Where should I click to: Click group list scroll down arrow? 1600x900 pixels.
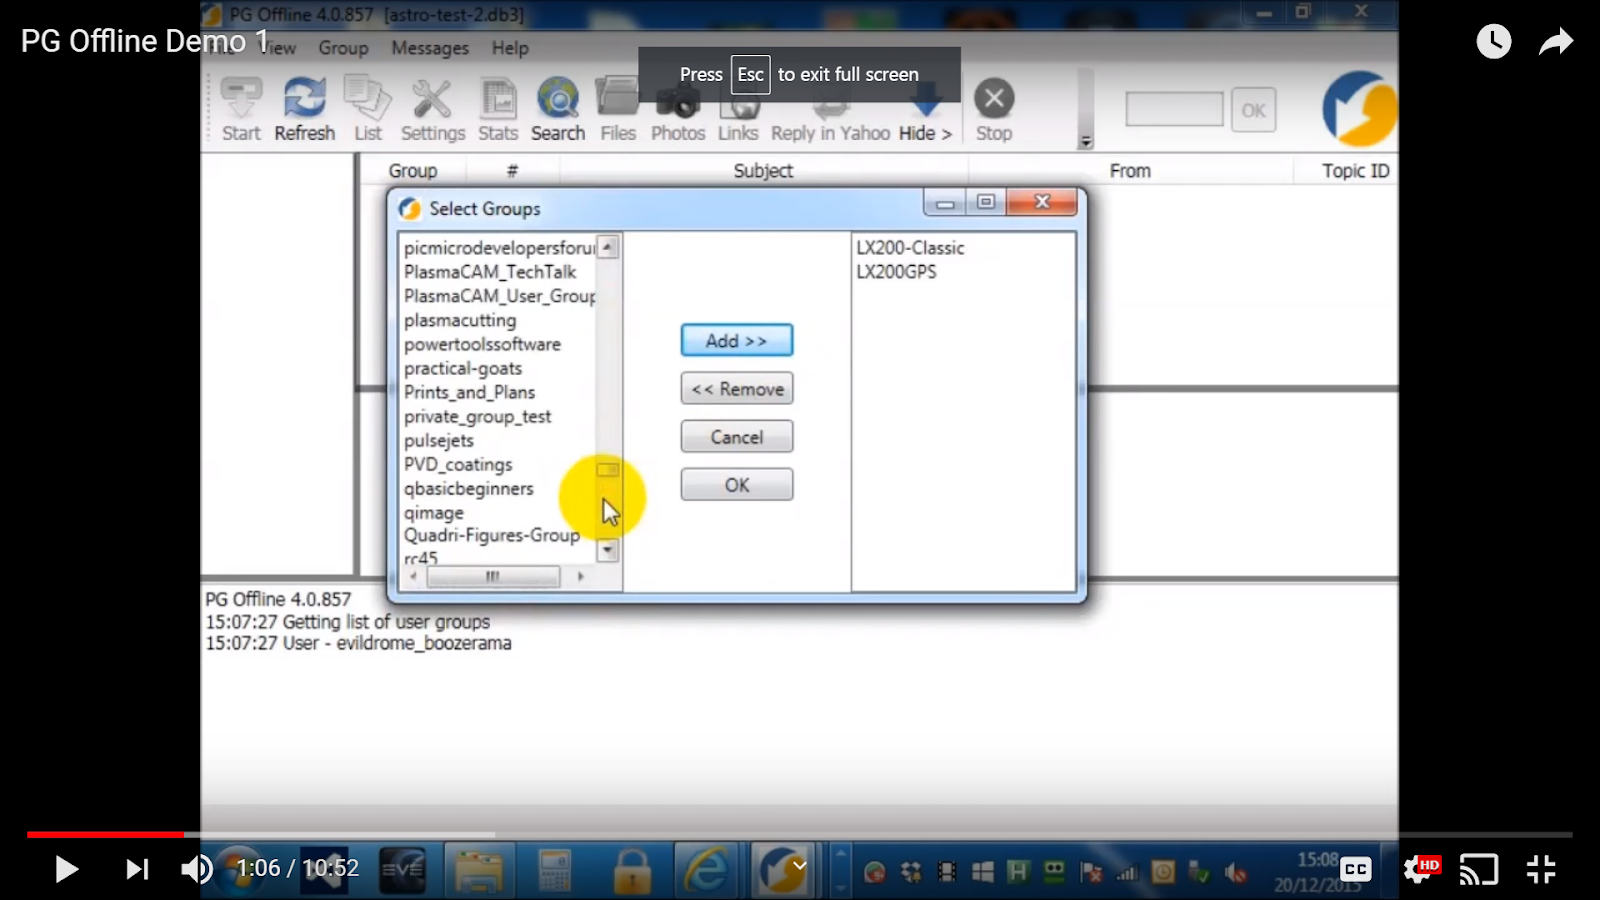[x=608, y=551]
